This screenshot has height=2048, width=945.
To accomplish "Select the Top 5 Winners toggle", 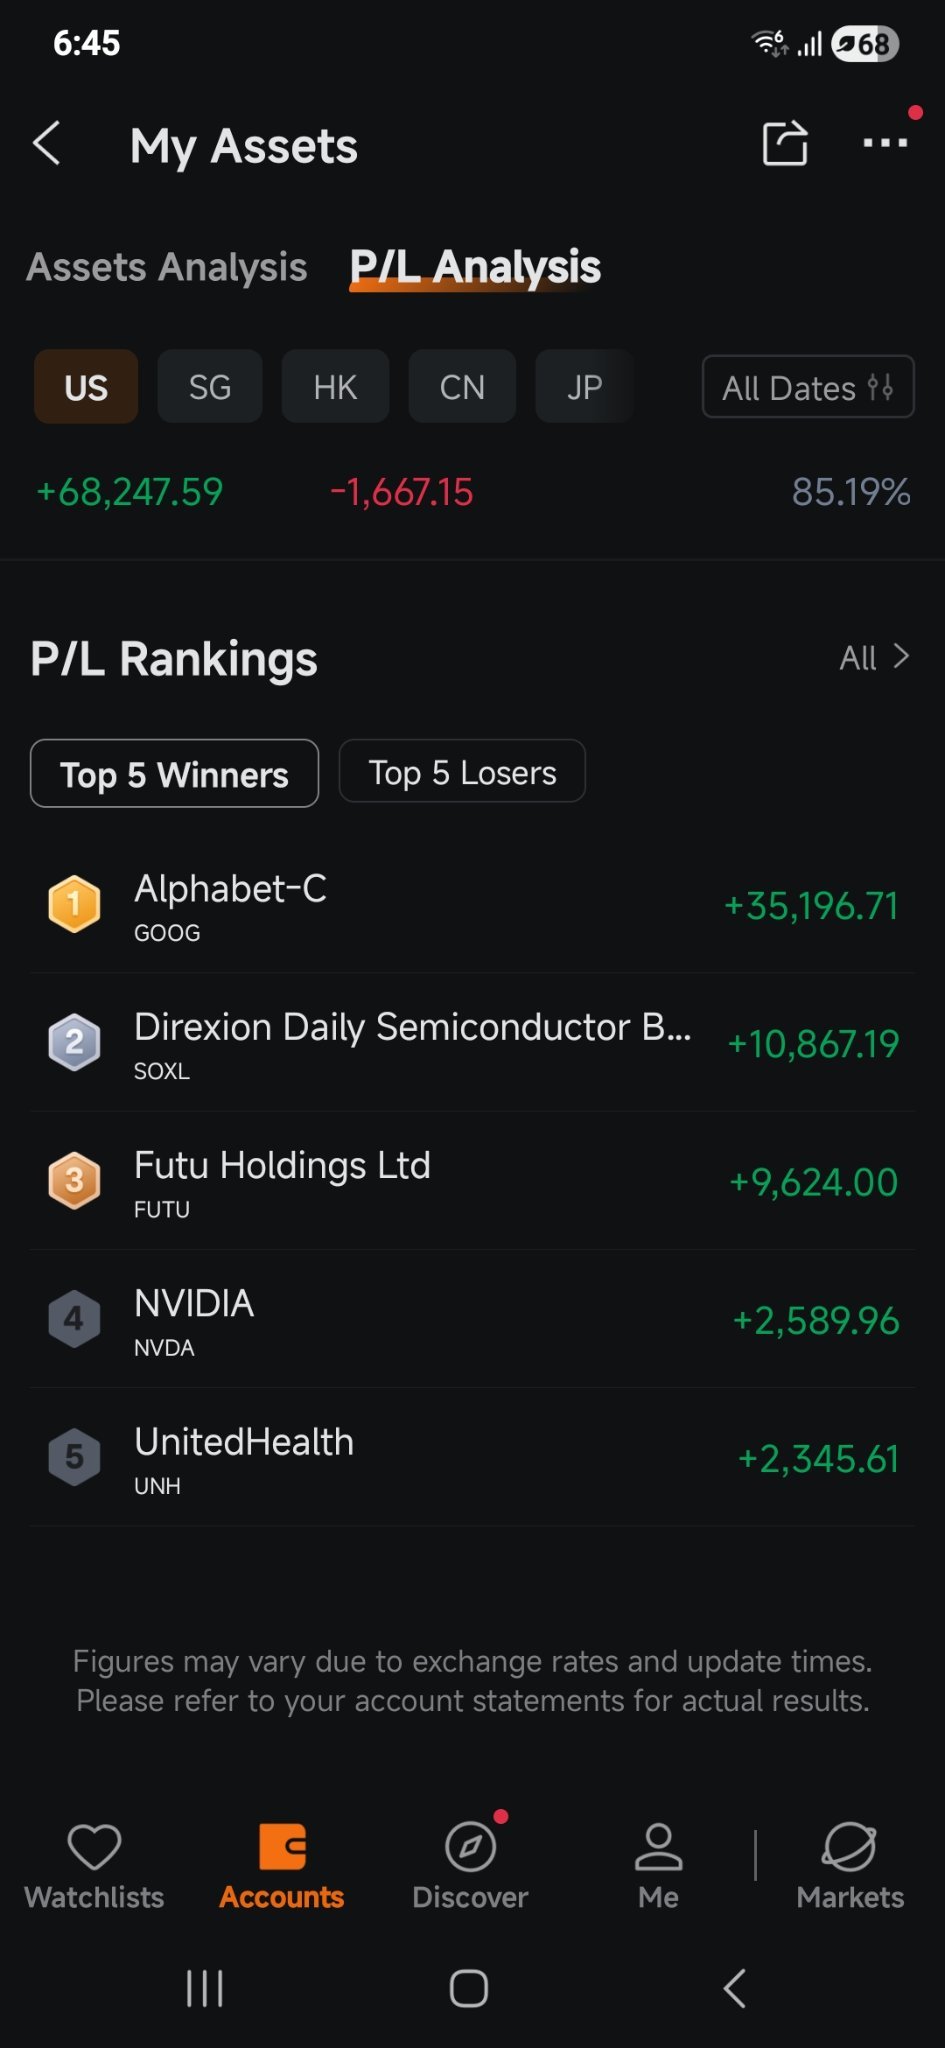I will (x=175, y=773).
